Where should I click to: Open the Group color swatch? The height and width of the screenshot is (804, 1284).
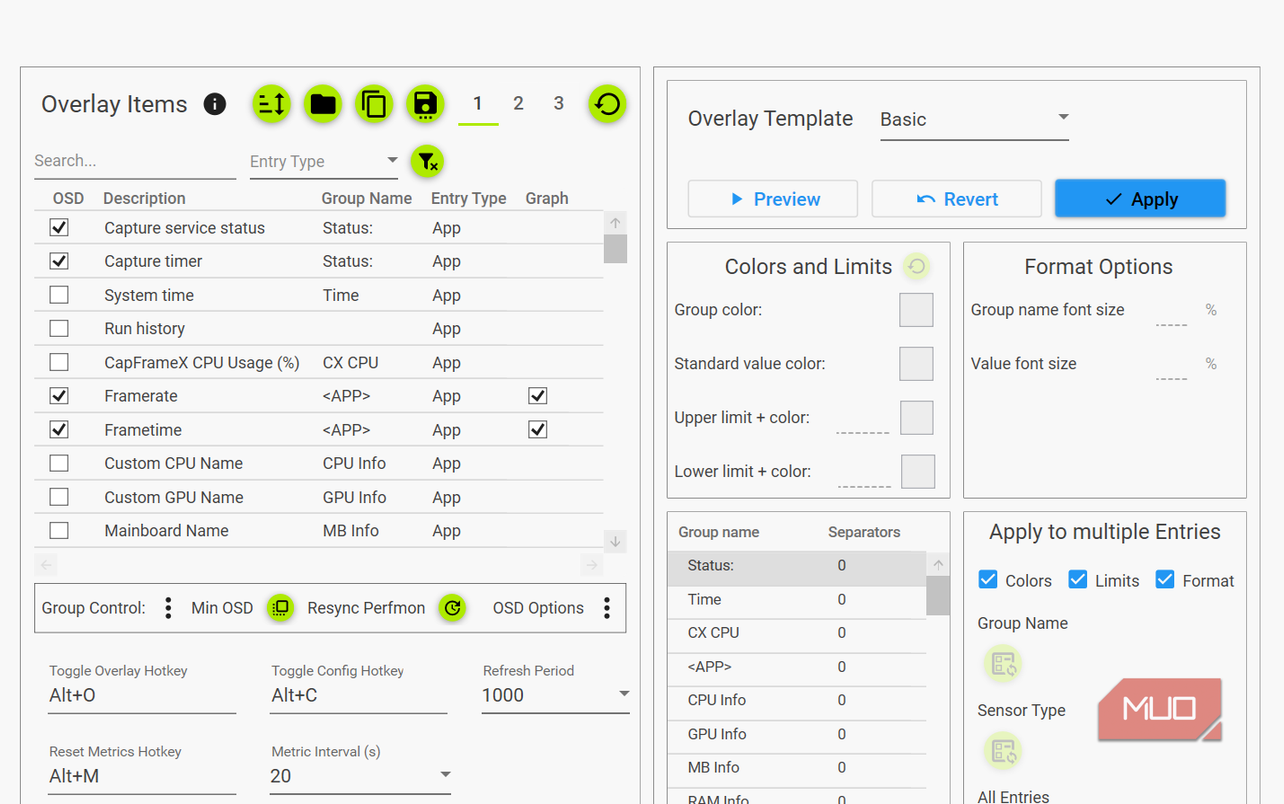(916, 310)
